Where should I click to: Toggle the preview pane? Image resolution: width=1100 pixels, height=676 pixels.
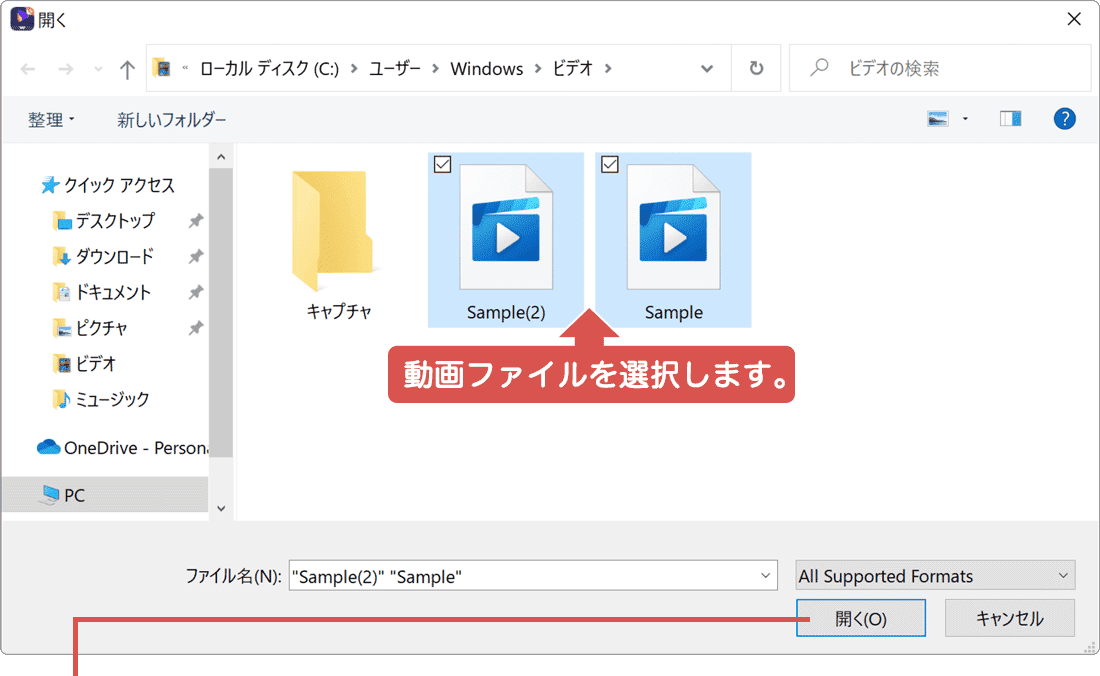[x=1010, y=118]
